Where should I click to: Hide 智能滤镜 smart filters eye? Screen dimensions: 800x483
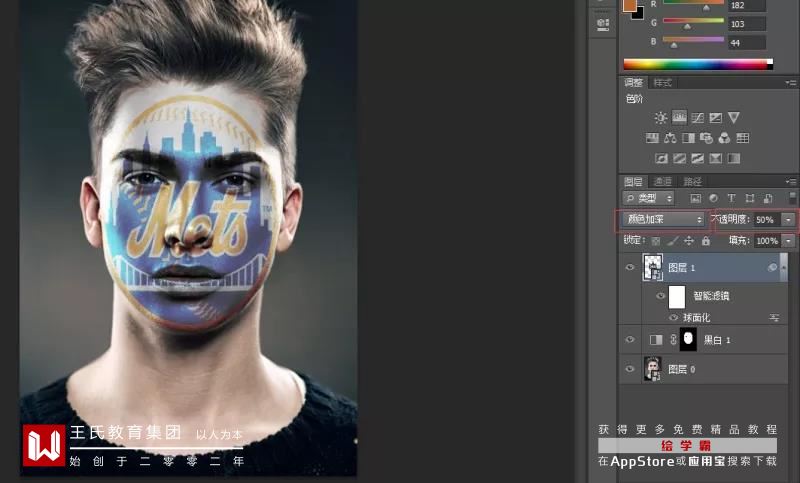point(661,296)
